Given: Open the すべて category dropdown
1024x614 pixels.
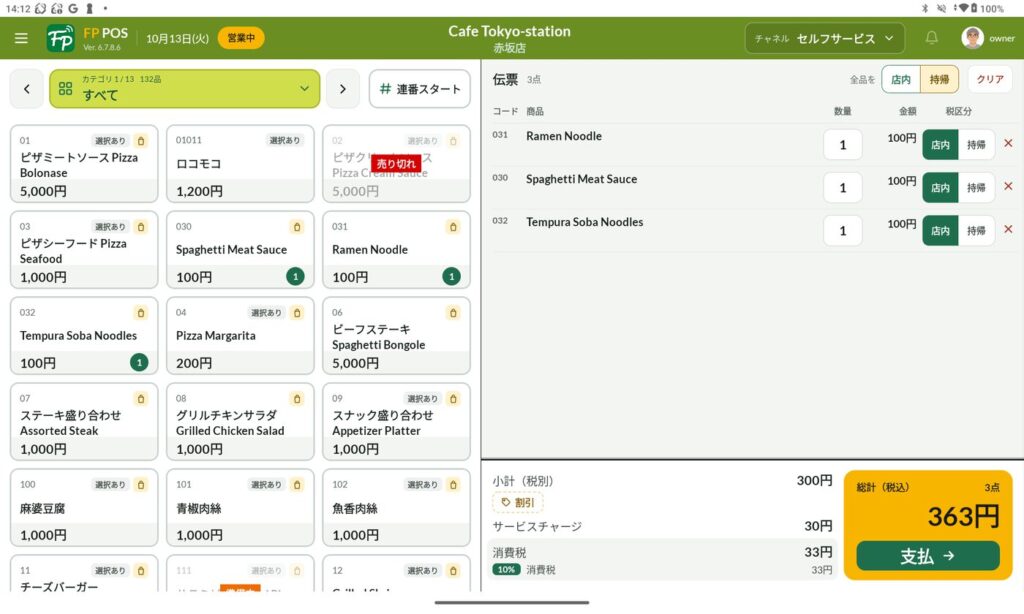Looking at the screenshot, I should pos(184,89).
